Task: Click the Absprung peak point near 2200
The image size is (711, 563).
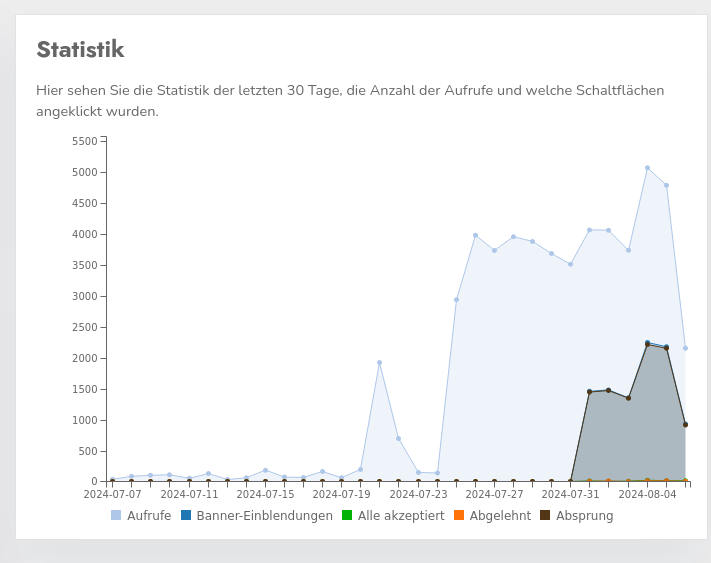Action: (x=647, y=344)
